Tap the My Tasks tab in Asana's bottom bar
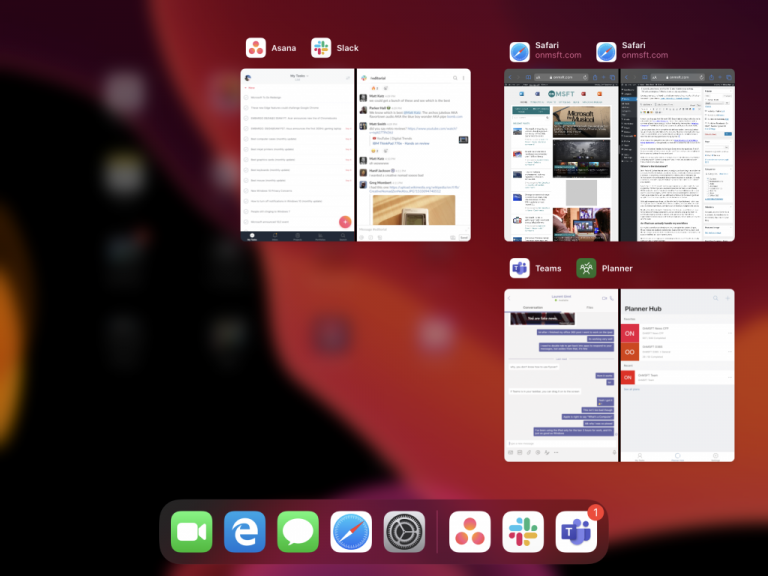This screenshot has width=768, height=576. click(x=252, y=237)
